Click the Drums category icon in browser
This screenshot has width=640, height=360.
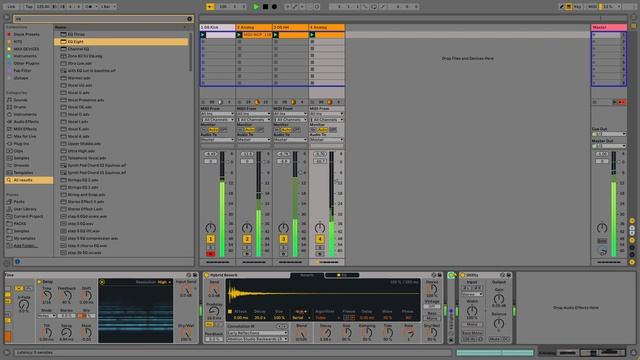click(9, 107)
